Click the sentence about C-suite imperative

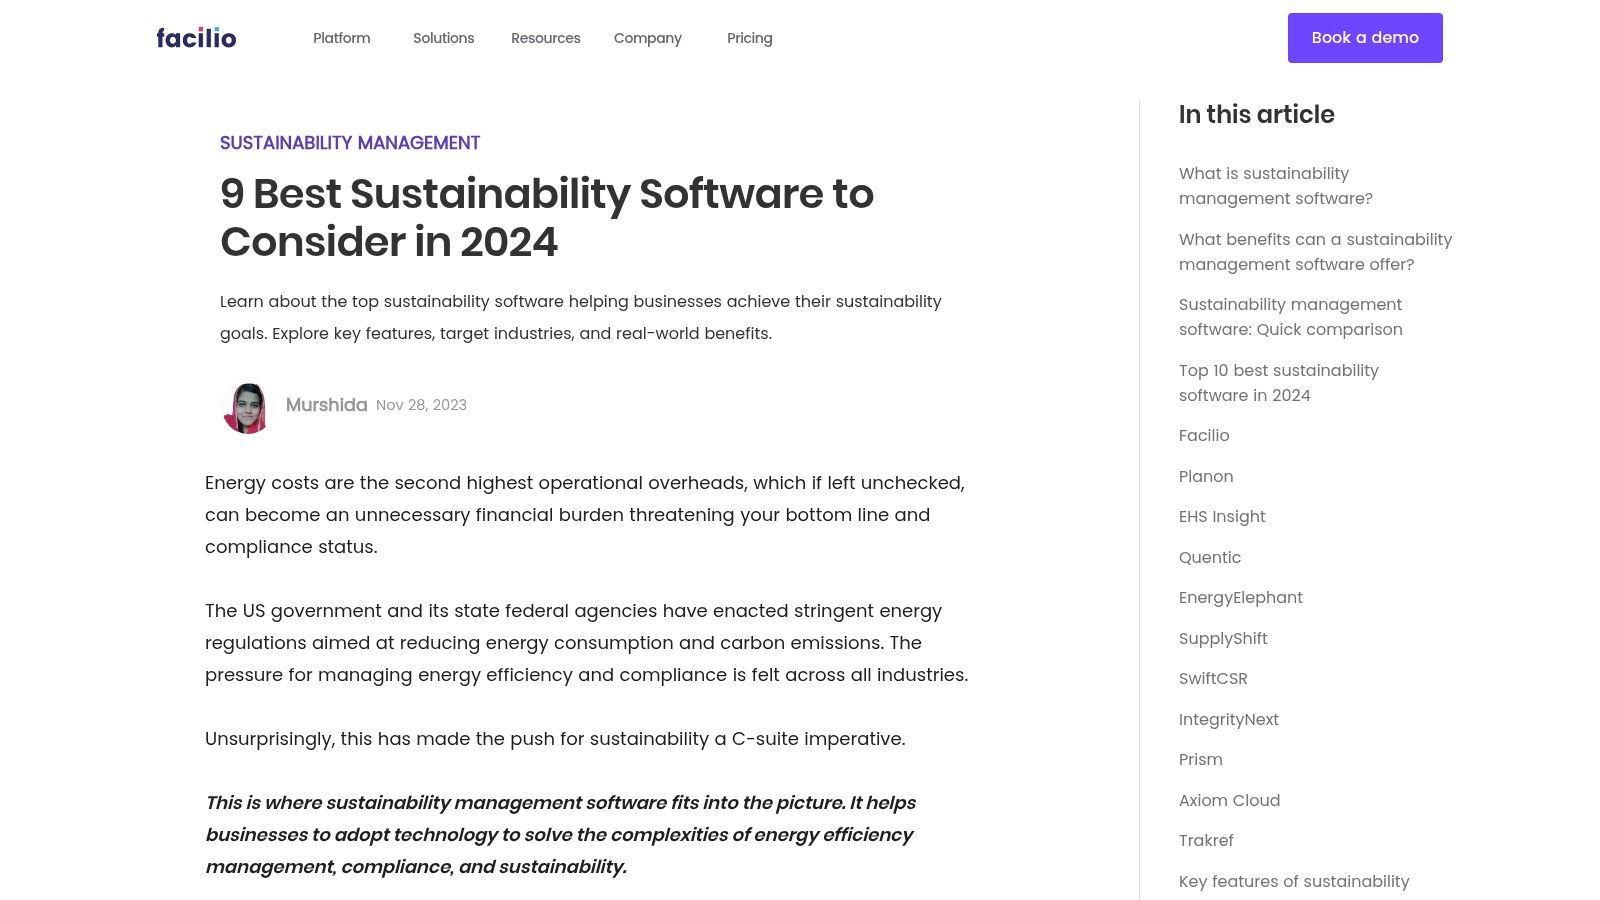click(555, 739)
